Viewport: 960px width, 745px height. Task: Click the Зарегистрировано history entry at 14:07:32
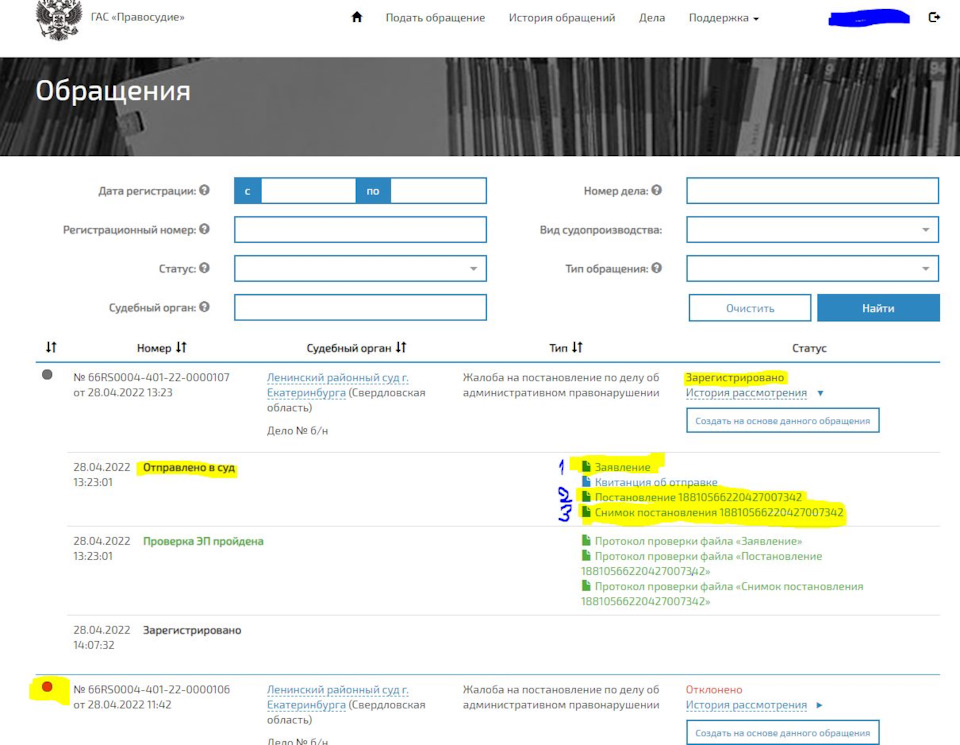[192, 630]
